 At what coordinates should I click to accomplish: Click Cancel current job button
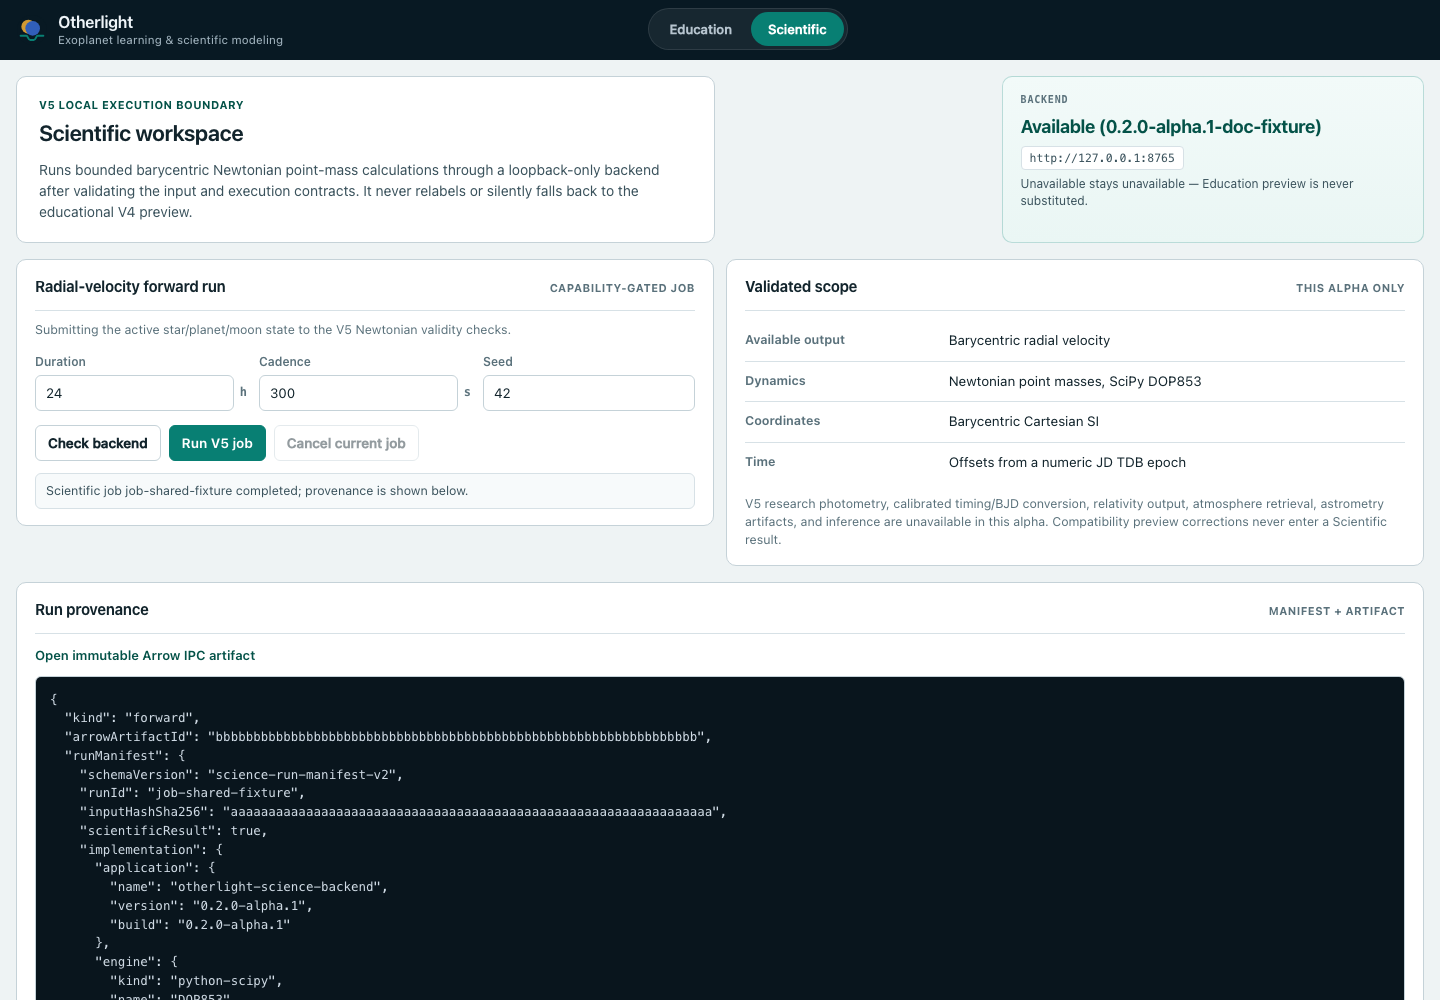pyautogui.click(x=346, y=443)
